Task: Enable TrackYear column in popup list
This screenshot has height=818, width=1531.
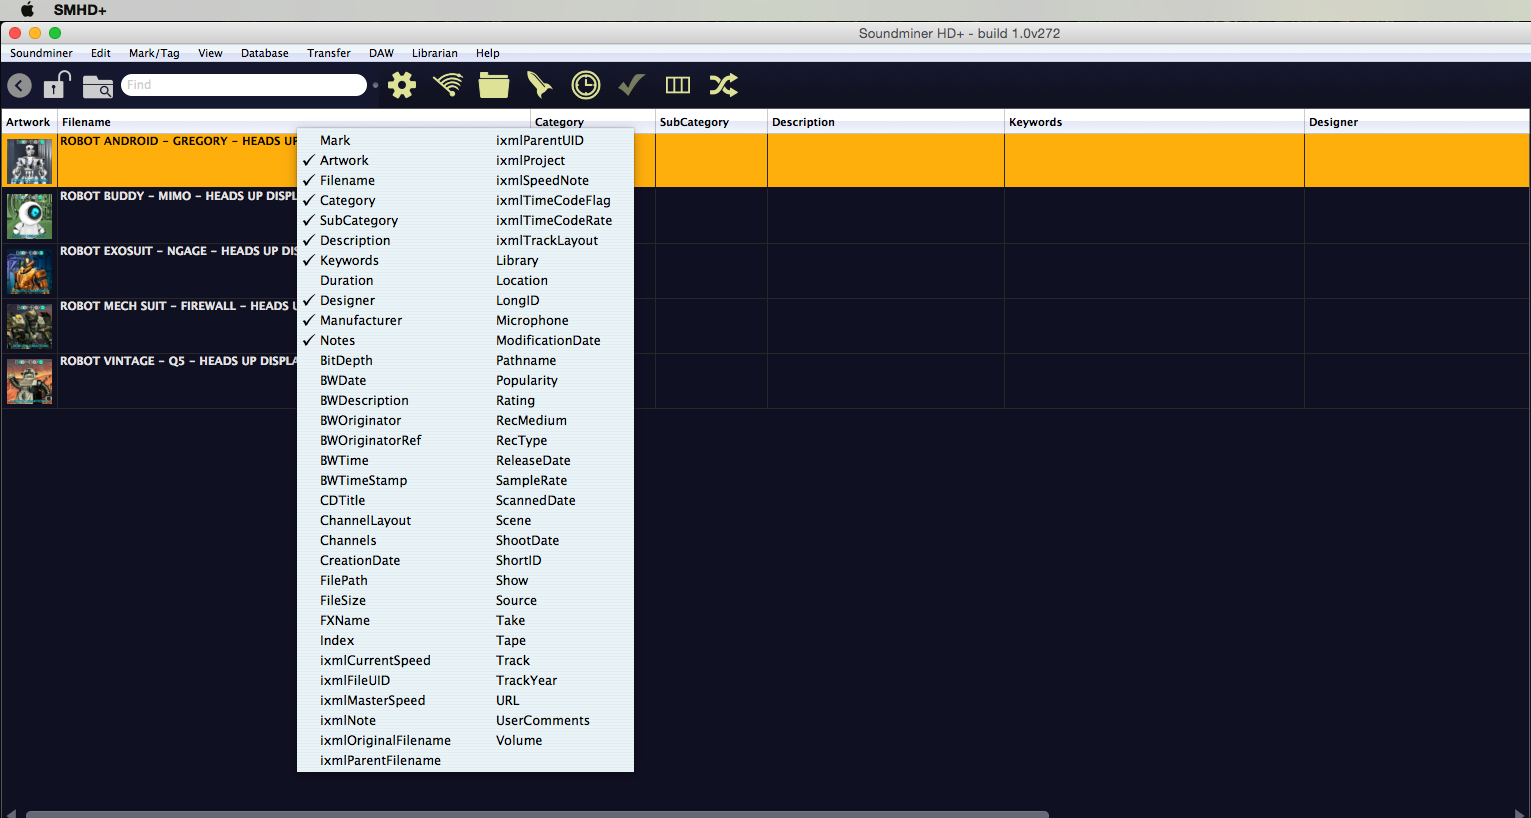Action: (x=526, y=680)
